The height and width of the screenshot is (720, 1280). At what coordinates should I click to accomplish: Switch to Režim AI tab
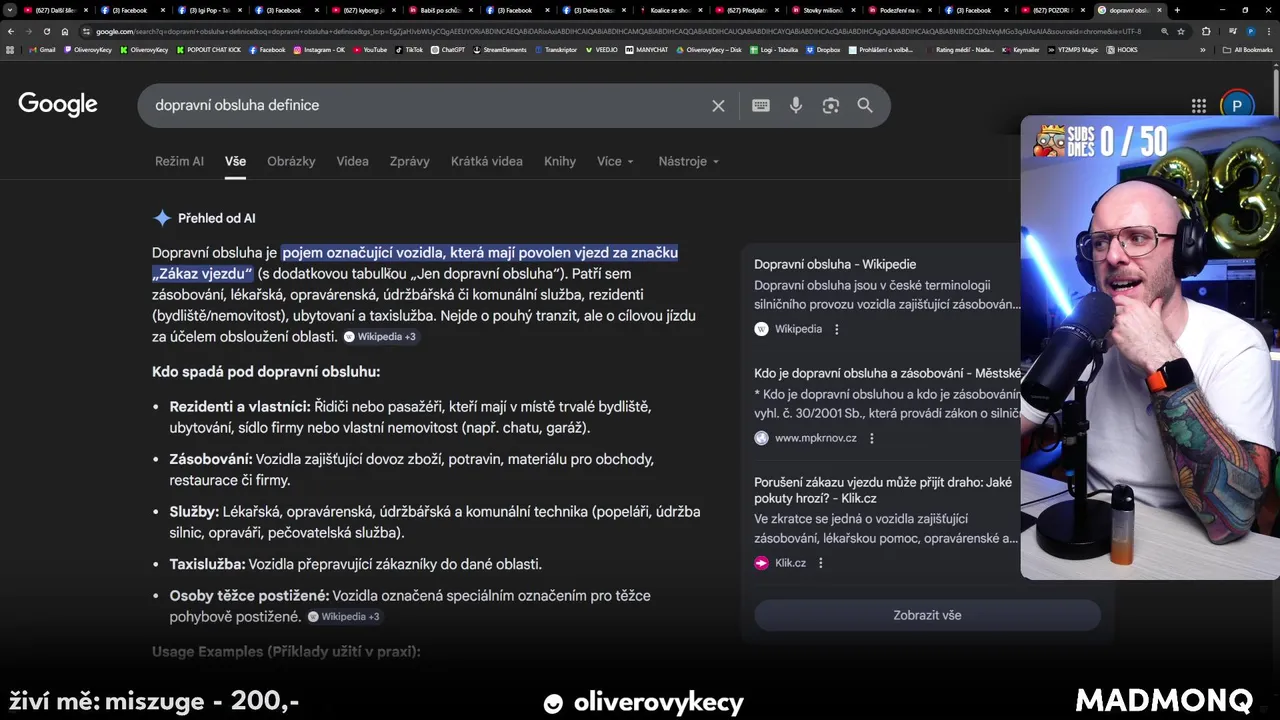(x=179, y=161)
